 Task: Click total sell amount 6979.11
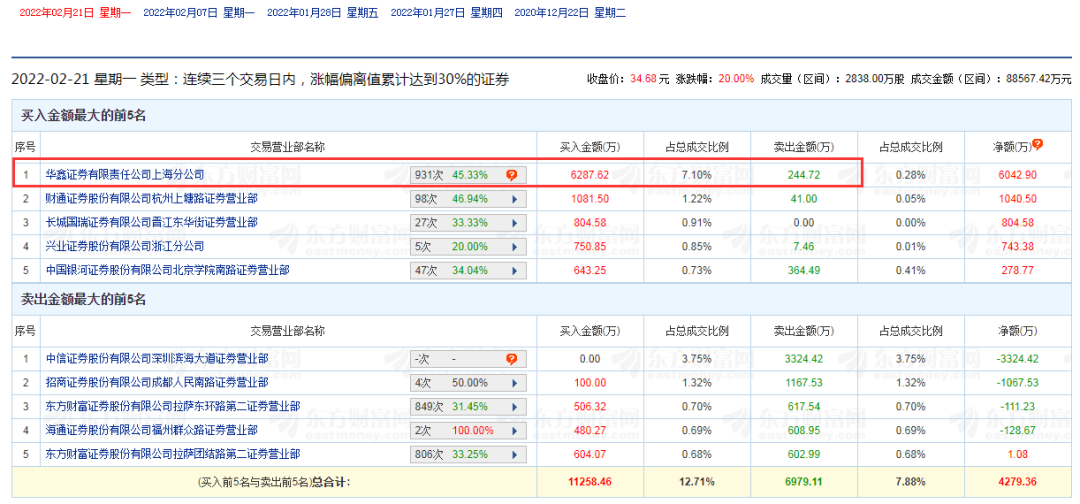(803, 481)
